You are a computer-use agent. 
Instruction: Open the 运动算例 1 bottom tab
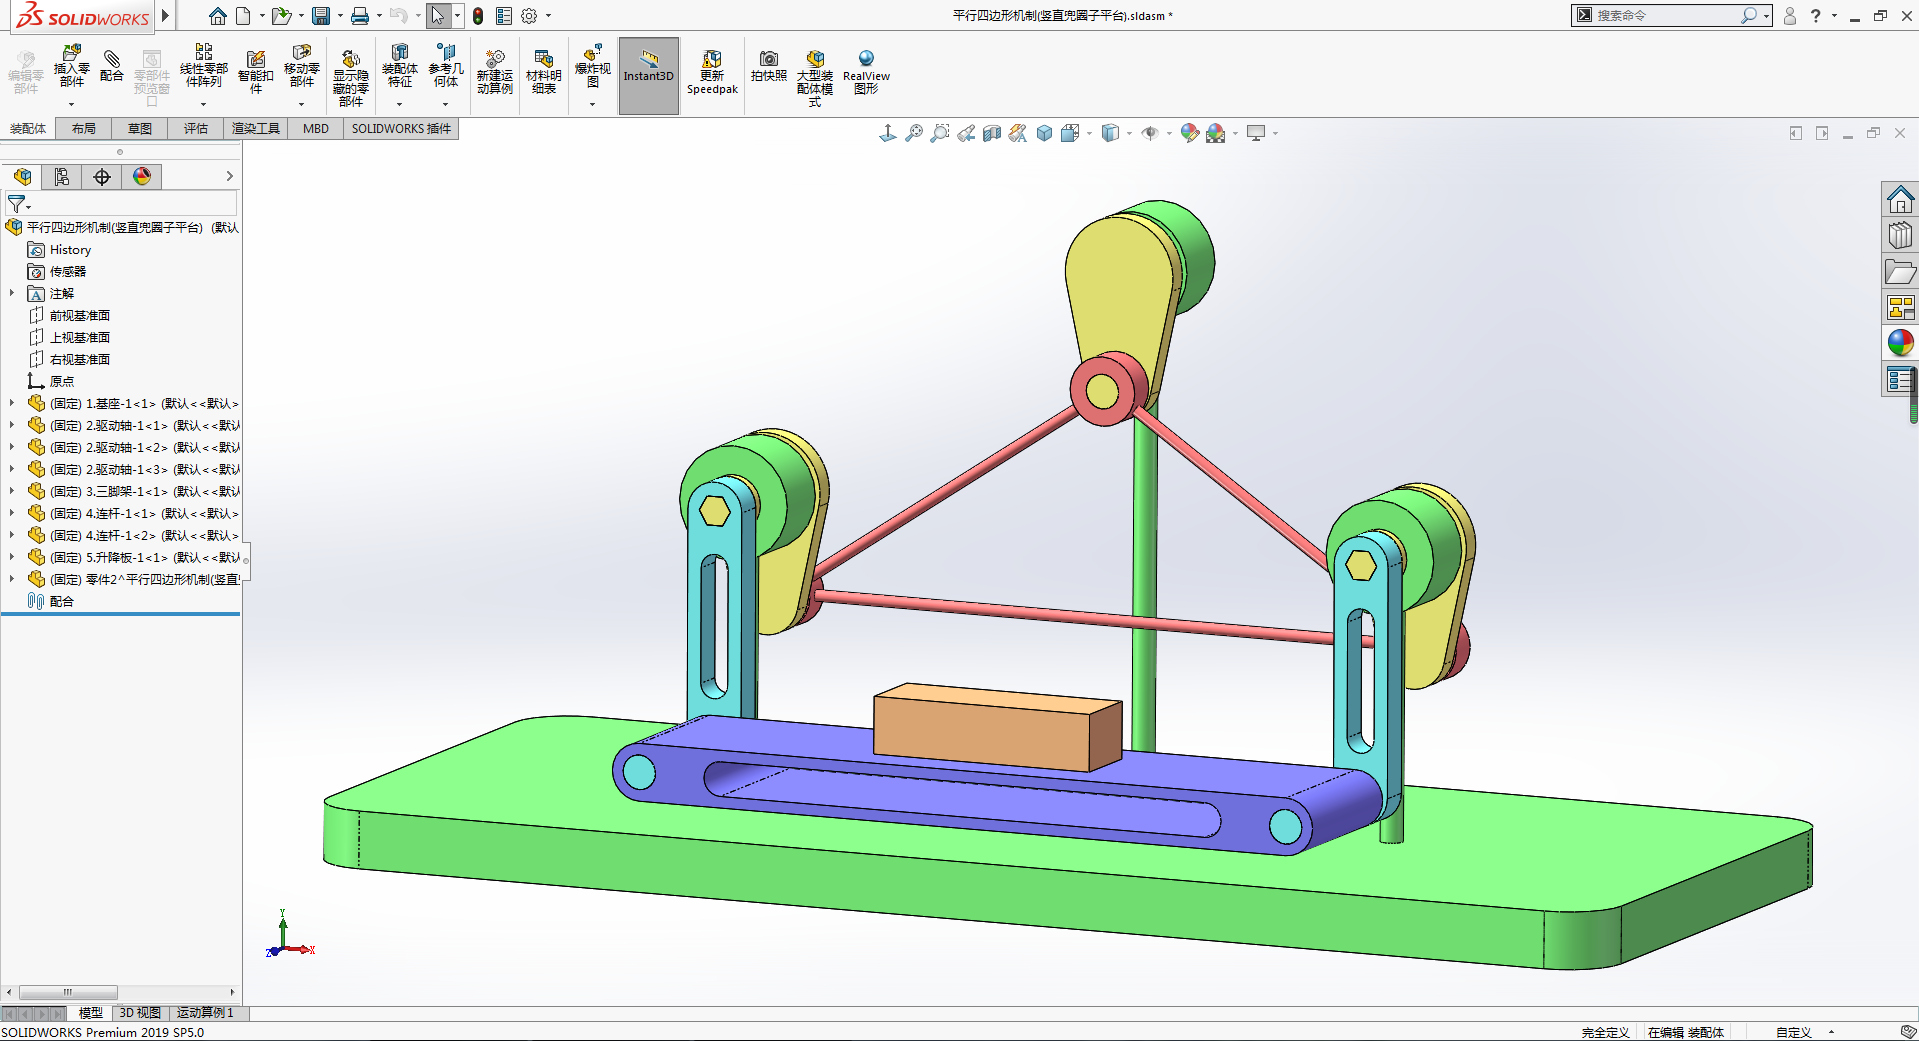(x=205, y=1013)
